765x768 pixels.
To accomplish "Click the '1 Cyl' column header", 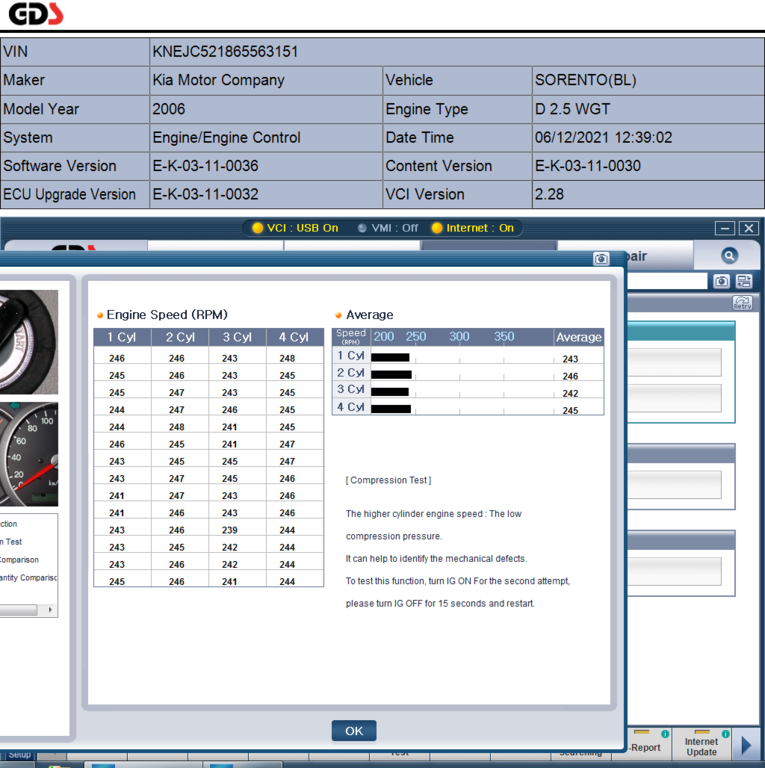I will pos(122,337).
